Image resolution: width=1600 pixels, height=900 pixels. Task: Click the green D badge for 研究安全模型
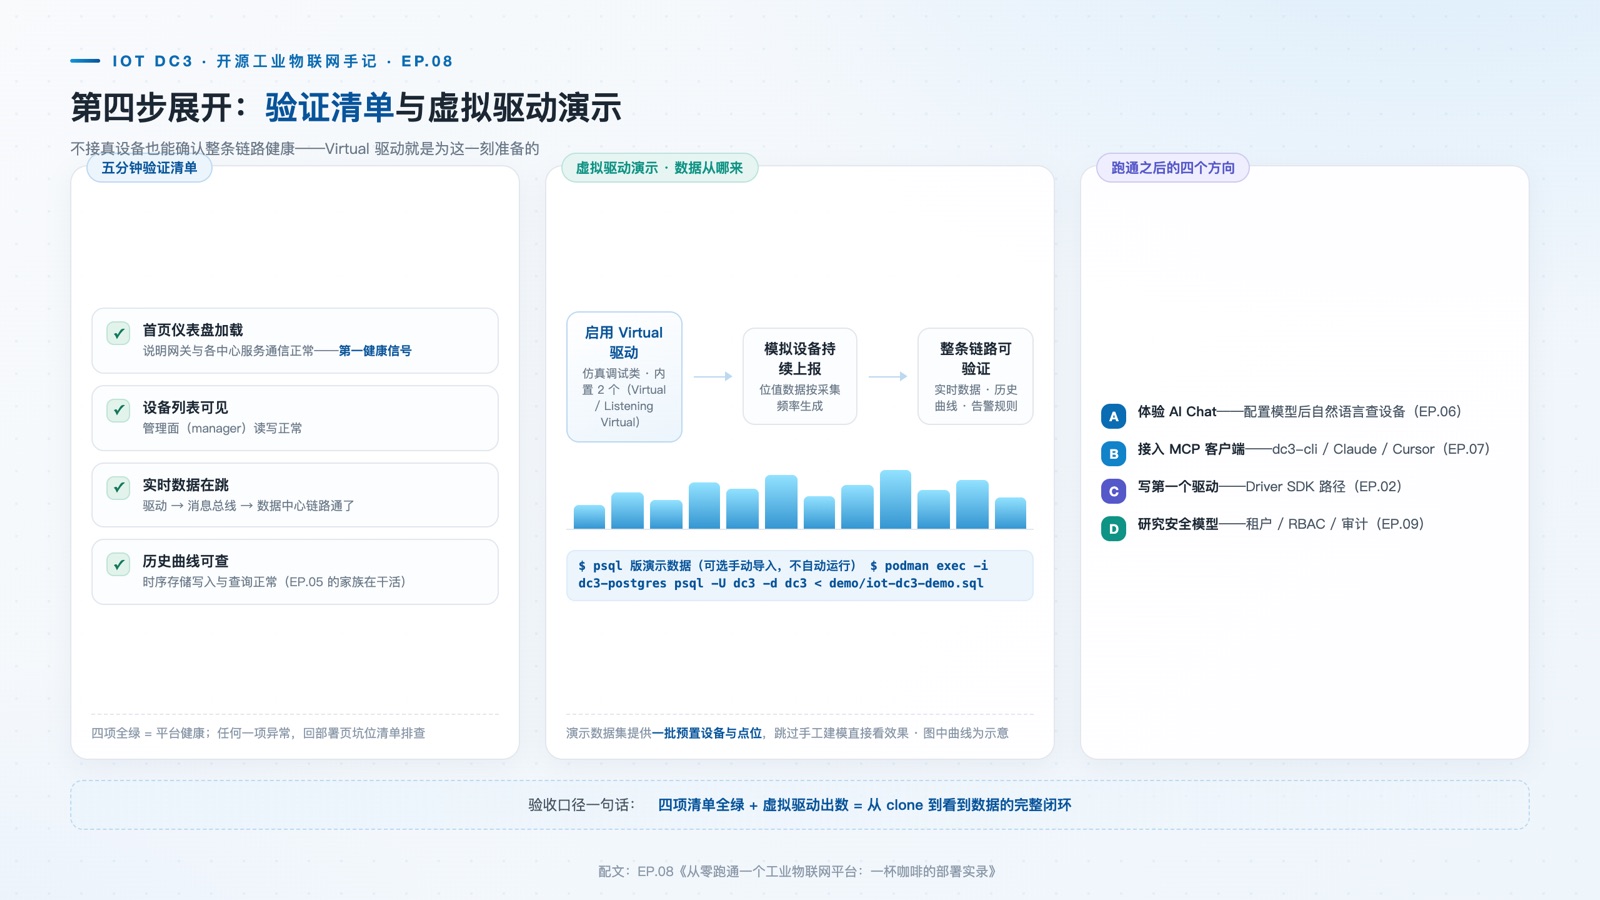[x=1113, y=528]
